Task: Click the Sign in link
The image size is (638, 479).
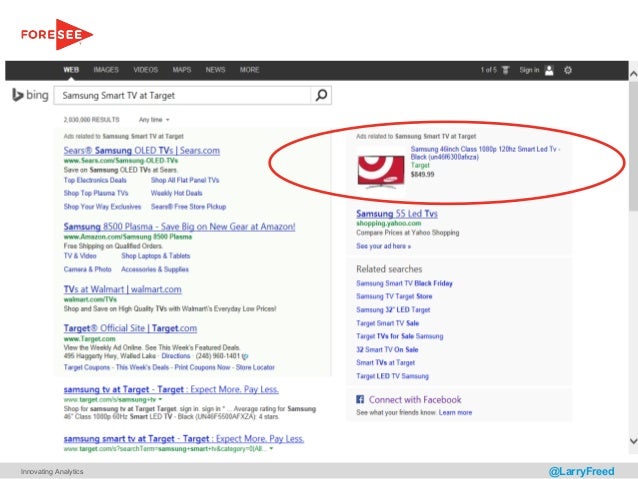Action: tap(529, 70)
